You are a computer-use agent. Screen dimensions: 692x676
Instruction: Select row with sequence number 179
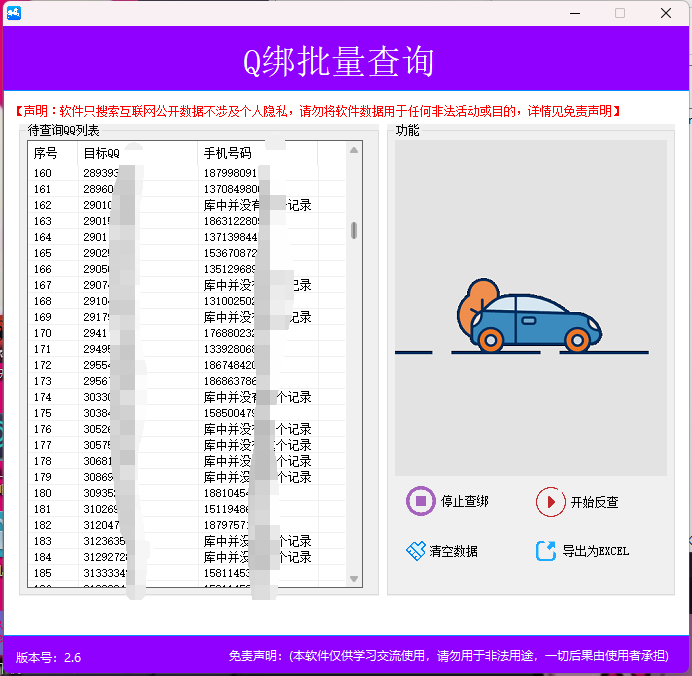(187, 477)
